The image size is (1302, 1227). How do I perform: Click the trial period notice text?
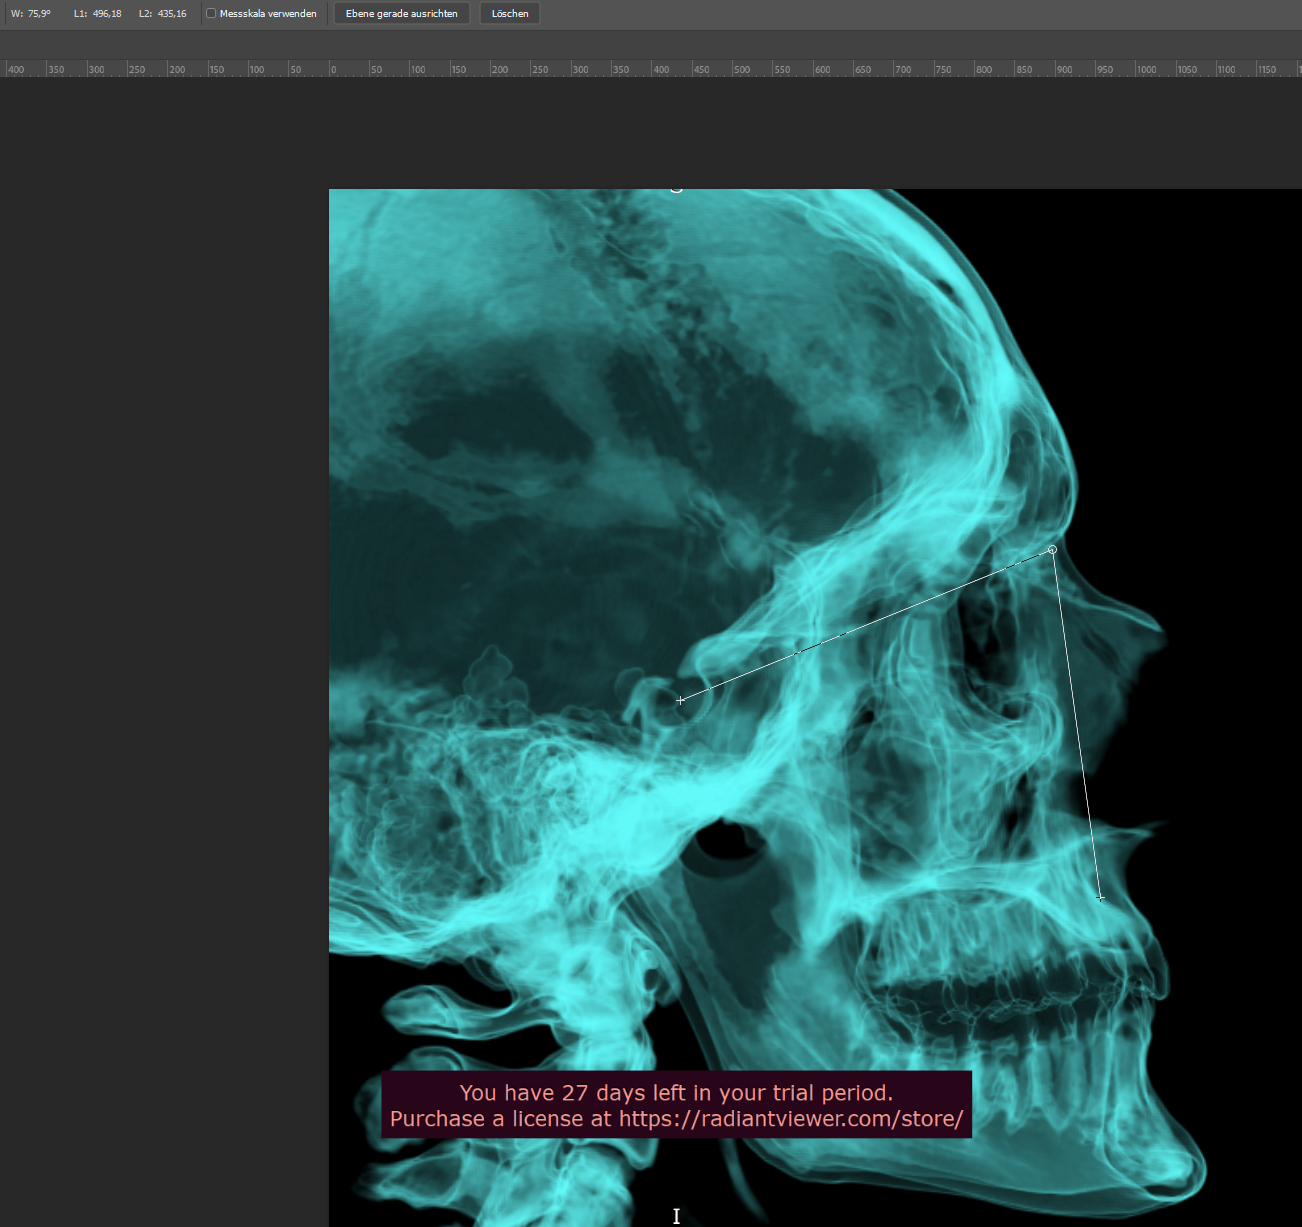[x=676, y=1093]
